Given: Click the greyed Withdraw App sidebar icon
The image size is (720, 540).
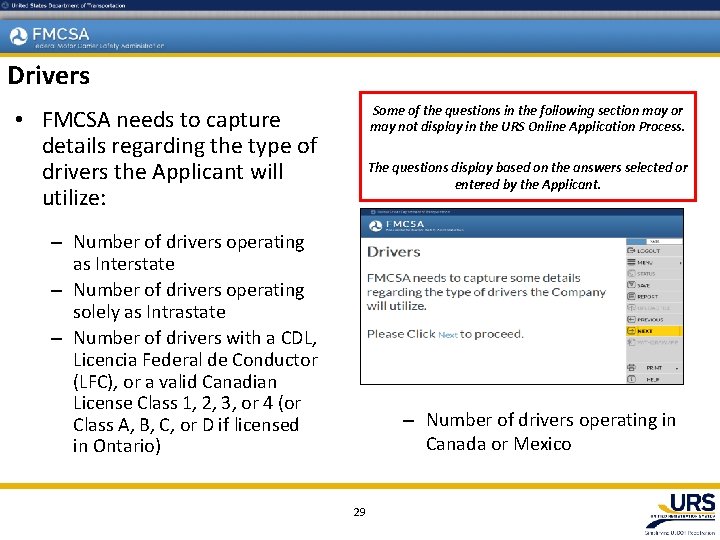Looking at the screenshot, I should 631,342.
